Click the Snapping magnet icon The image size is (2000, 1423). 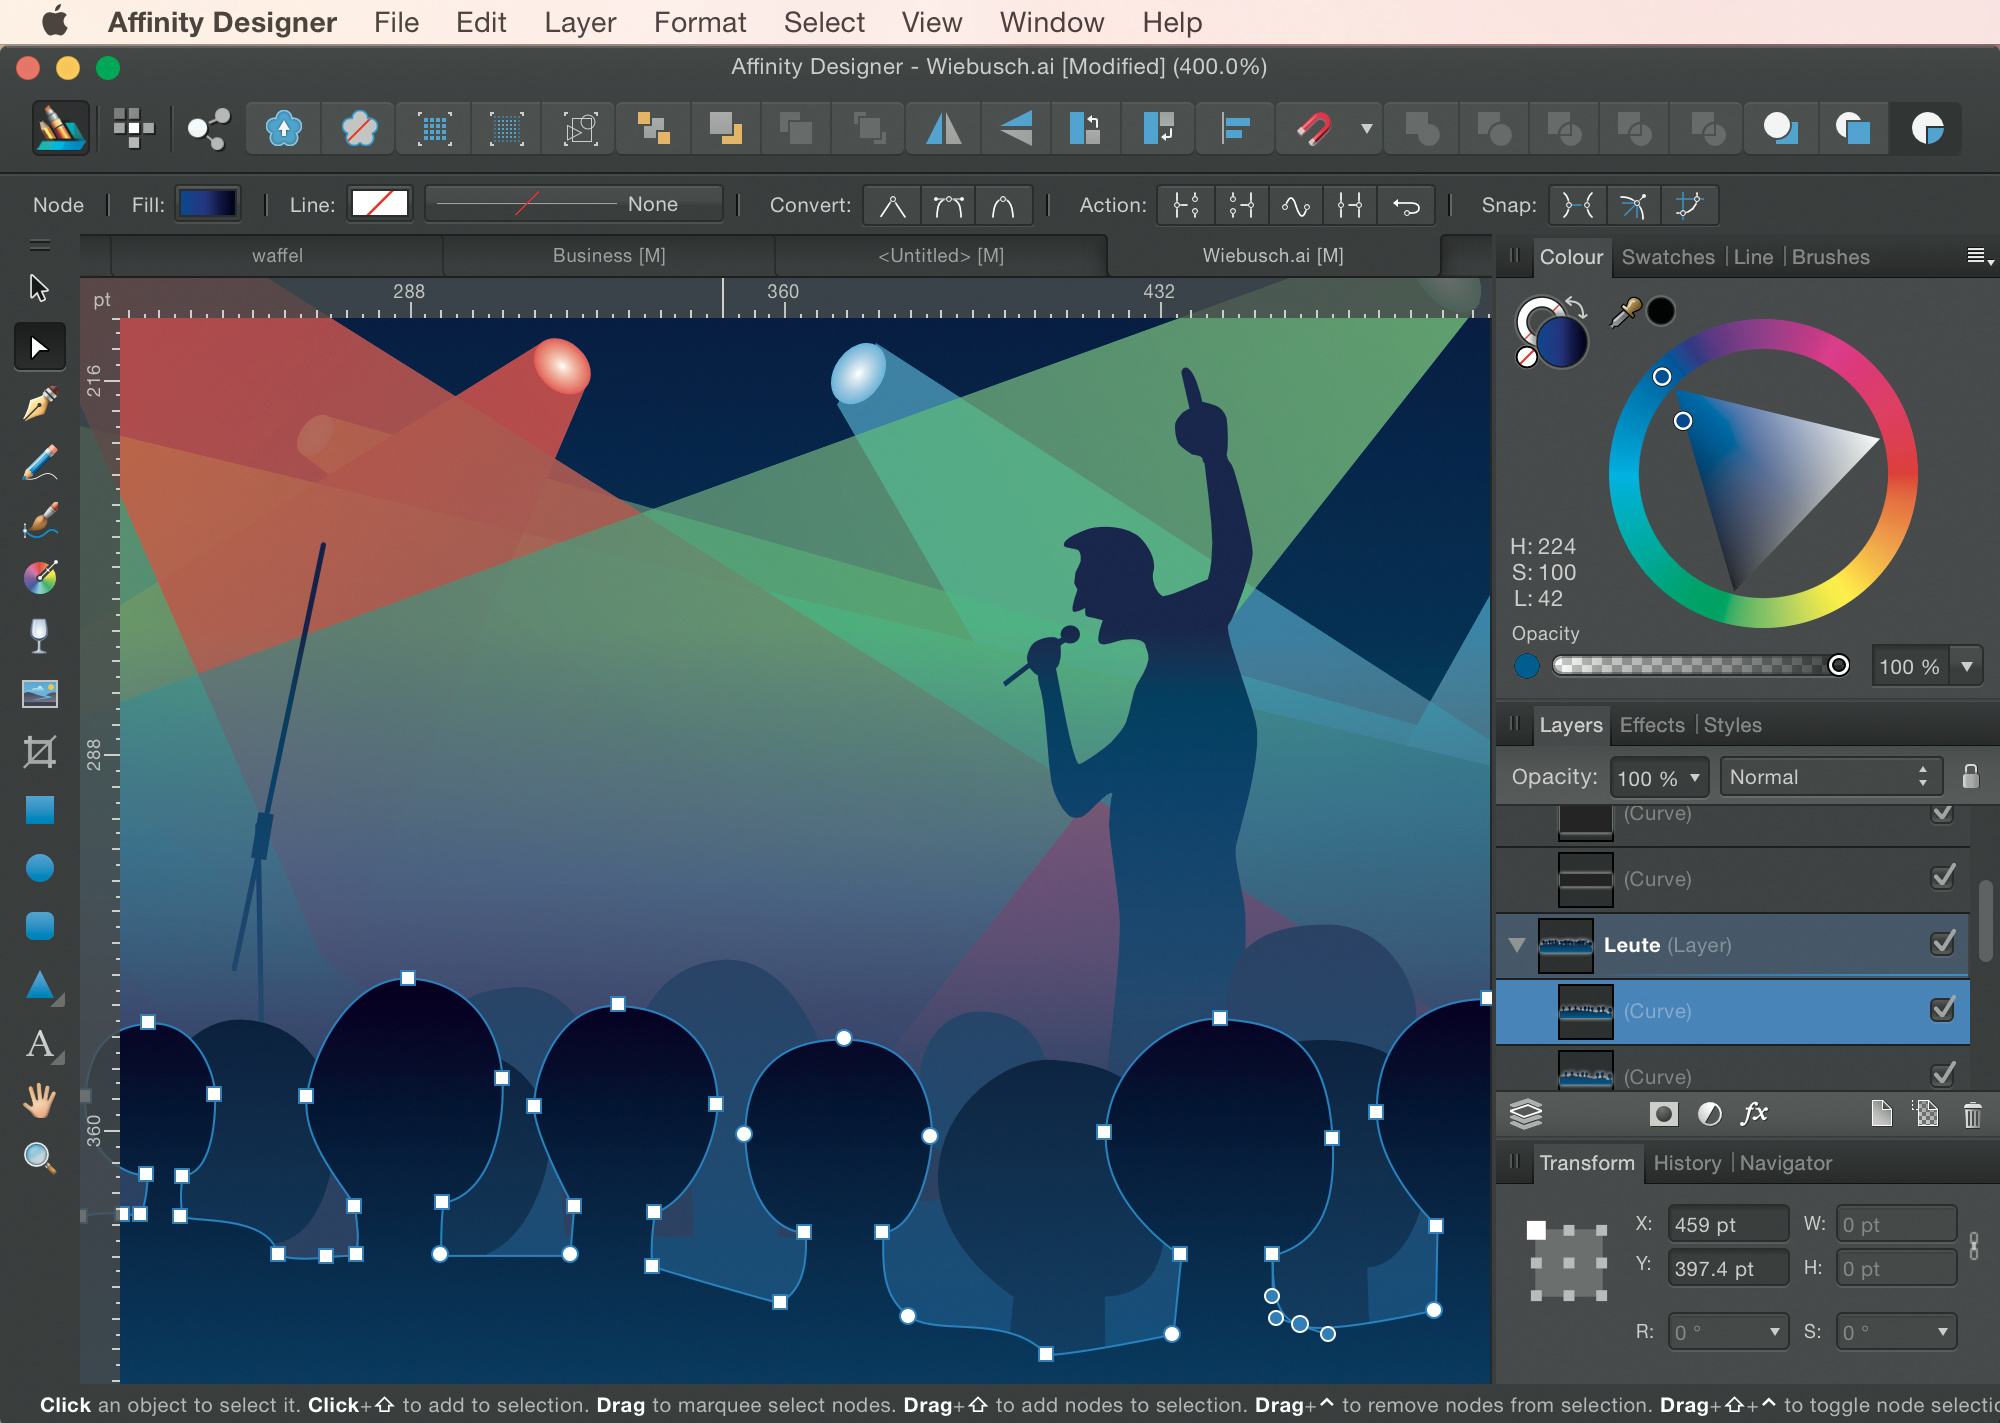pos(1314,128)
